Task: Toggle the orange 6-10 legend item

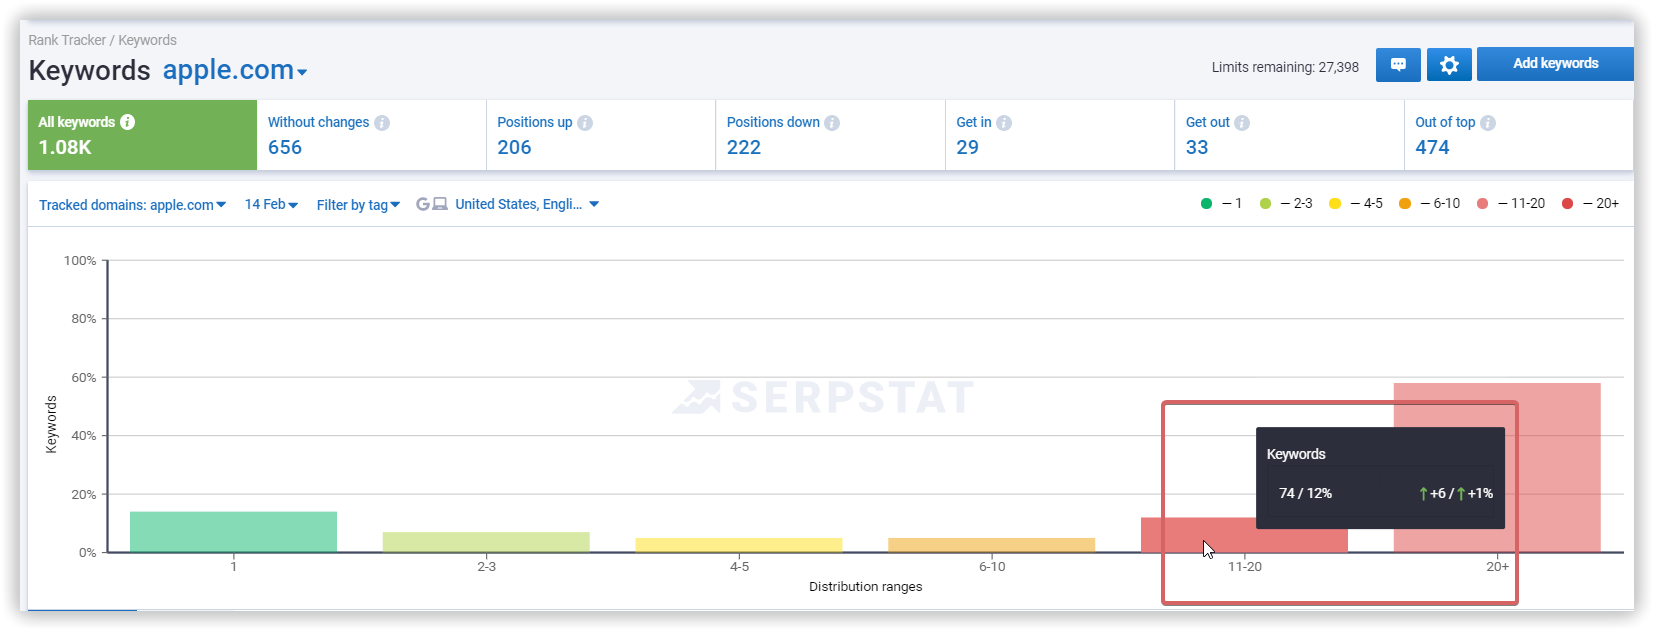Action: [x=1429, y=203]
